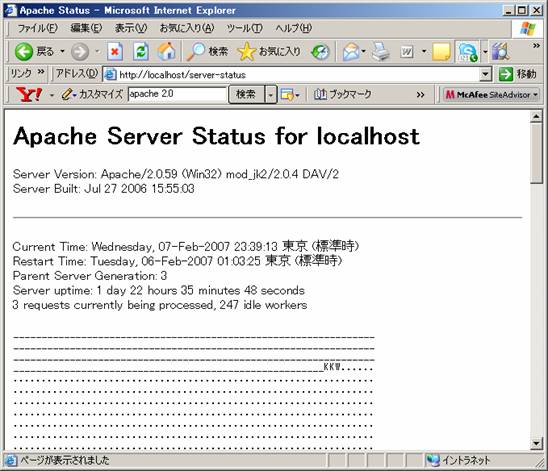The image size is (548, 471).
Task: Click the KKW scoreboard characters
Action: click(x=332, y=367)
